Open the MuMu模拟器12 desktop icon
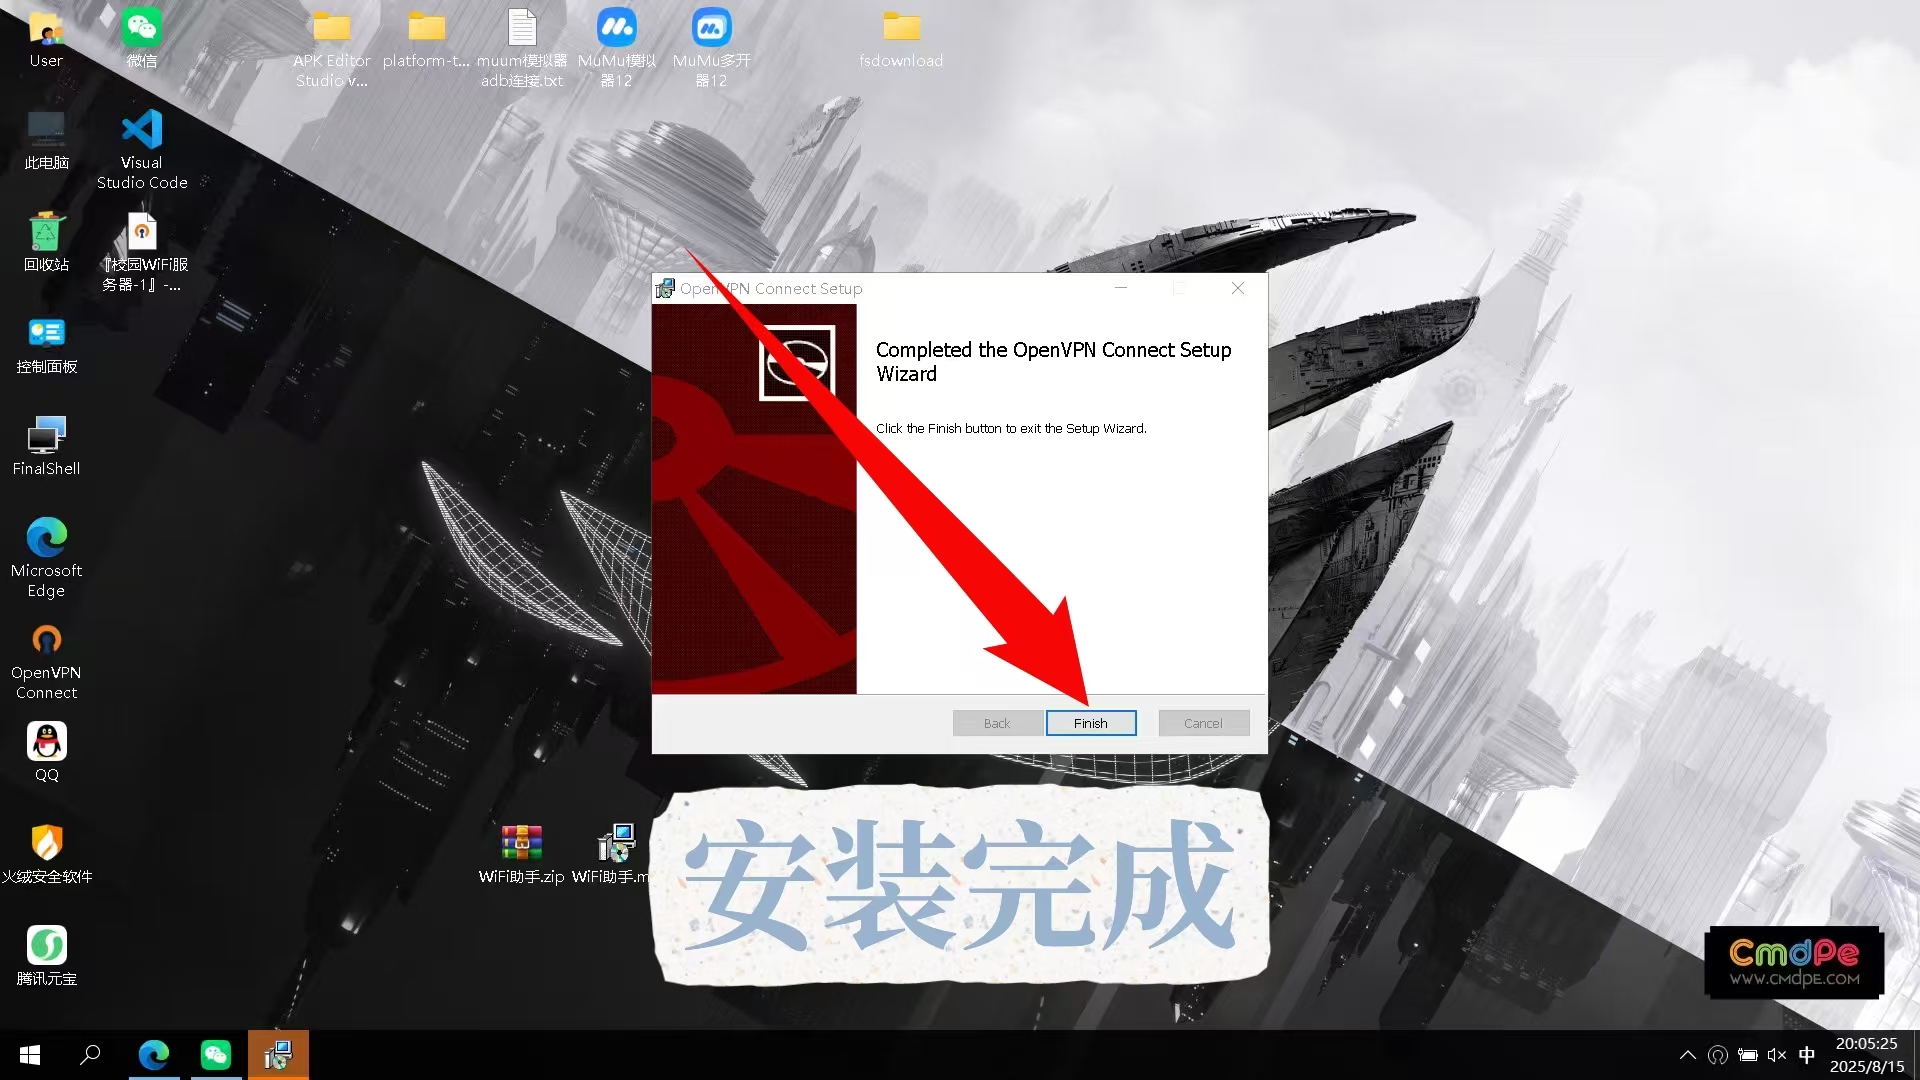This screenshot has width=1920, height=1080. click(x=617, y=48)
